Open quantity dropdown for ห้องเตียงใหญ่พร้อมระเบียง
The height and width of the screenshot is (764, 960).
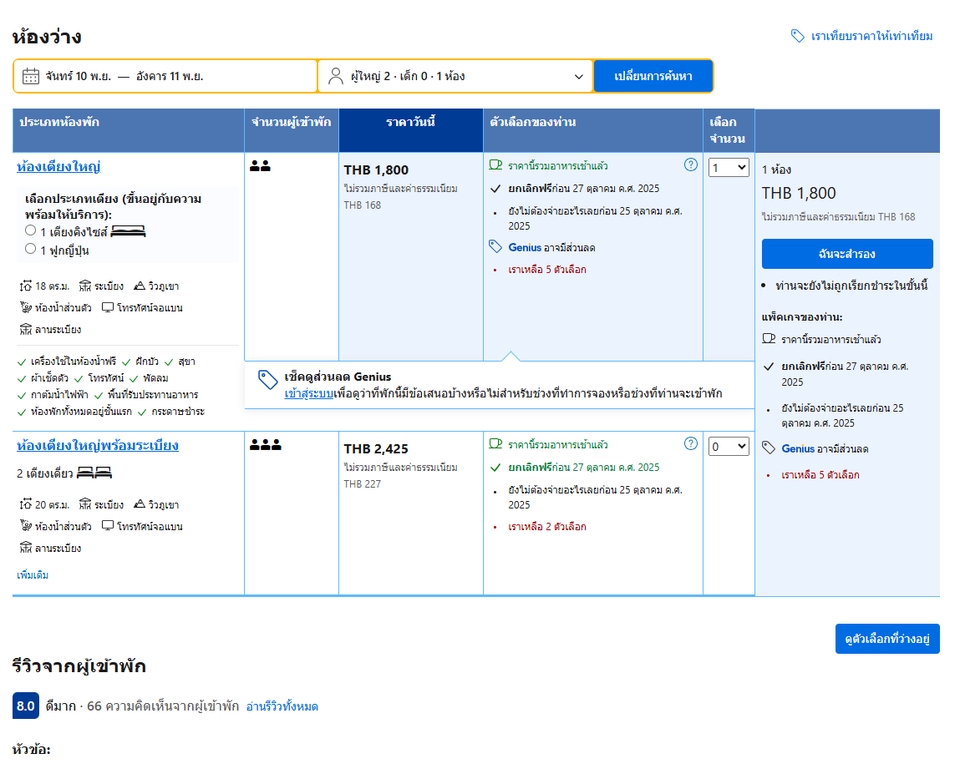(x=728, y=447)
